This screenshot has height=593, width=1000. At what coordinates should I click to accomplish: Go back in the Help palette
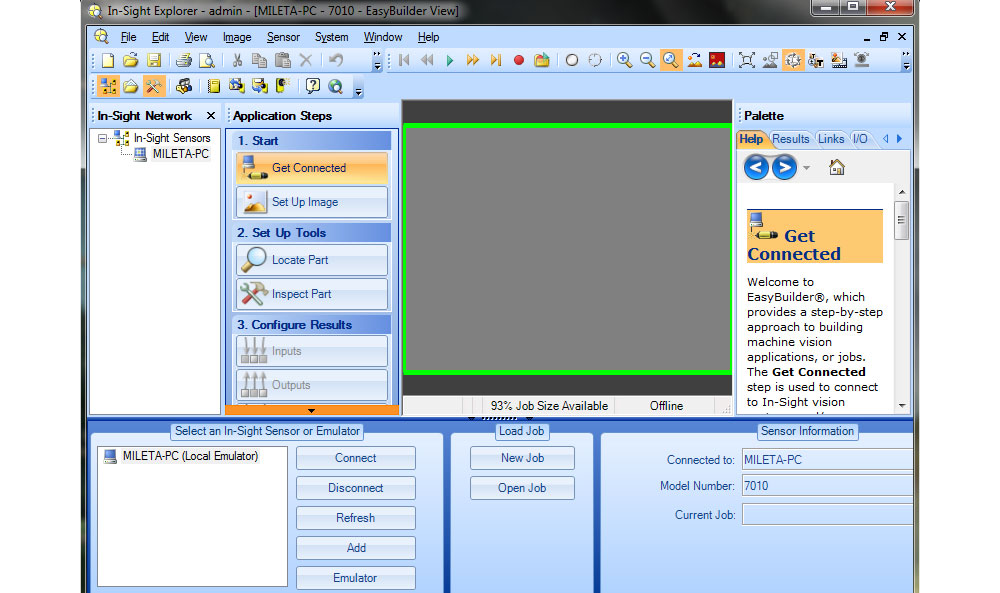(x=756, y=168)
